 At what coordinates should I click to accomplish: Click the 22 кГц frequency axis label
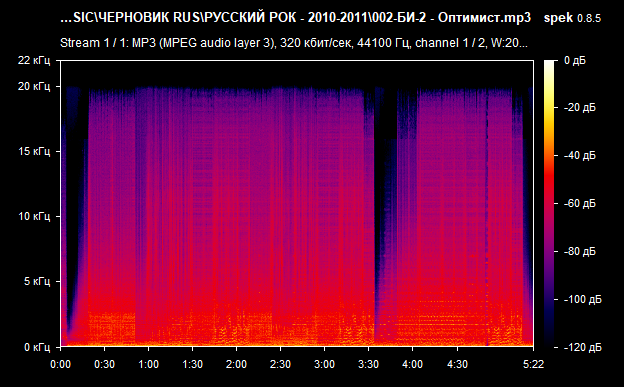[34, 60]
